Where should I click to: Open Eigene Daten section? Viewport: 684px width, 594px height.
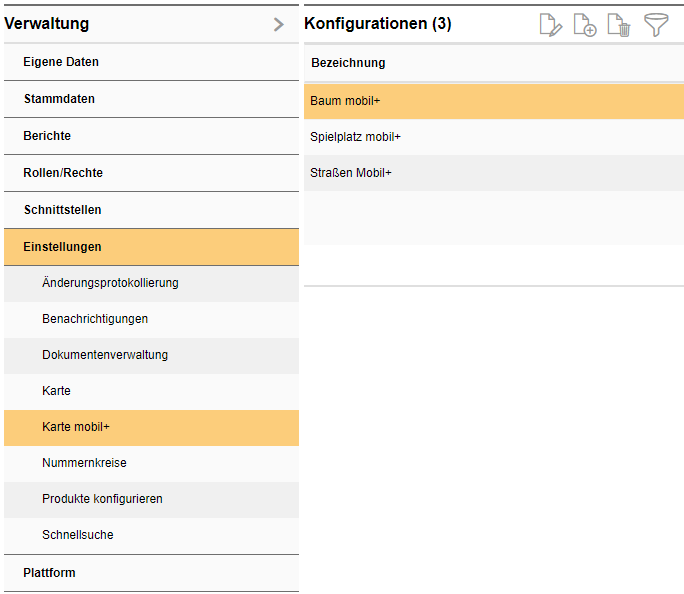click(x=61, y=62)
